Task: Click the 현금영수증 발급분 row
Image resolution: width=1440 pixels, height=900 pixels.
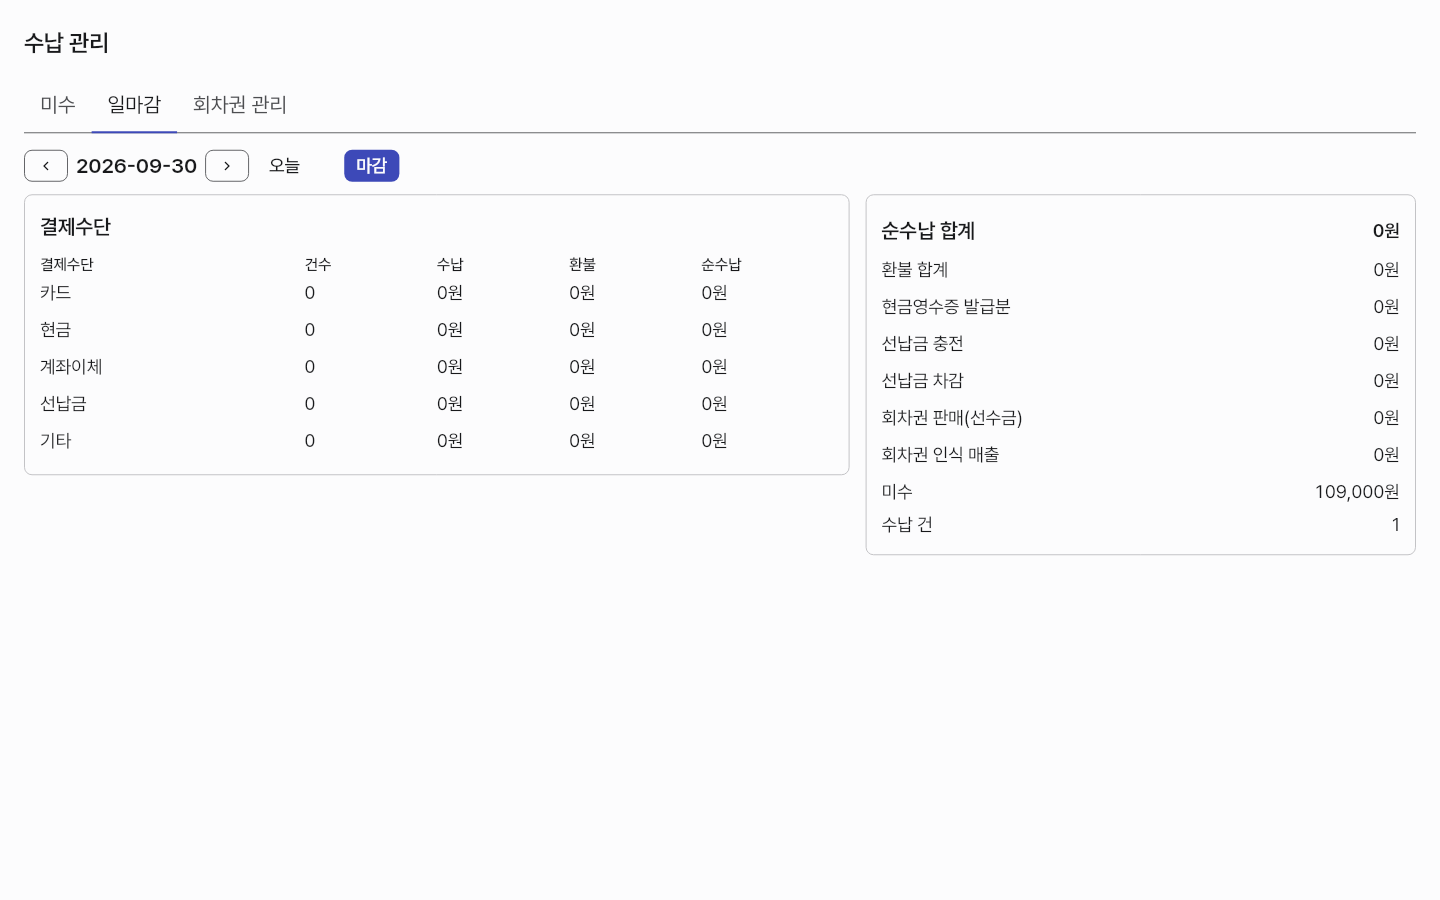Action: coord(1140,307)
